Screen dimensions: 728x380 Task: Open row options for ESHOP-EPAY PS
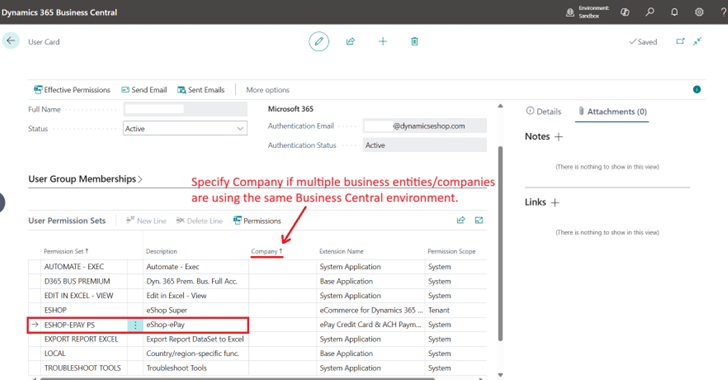click(135, 325)
